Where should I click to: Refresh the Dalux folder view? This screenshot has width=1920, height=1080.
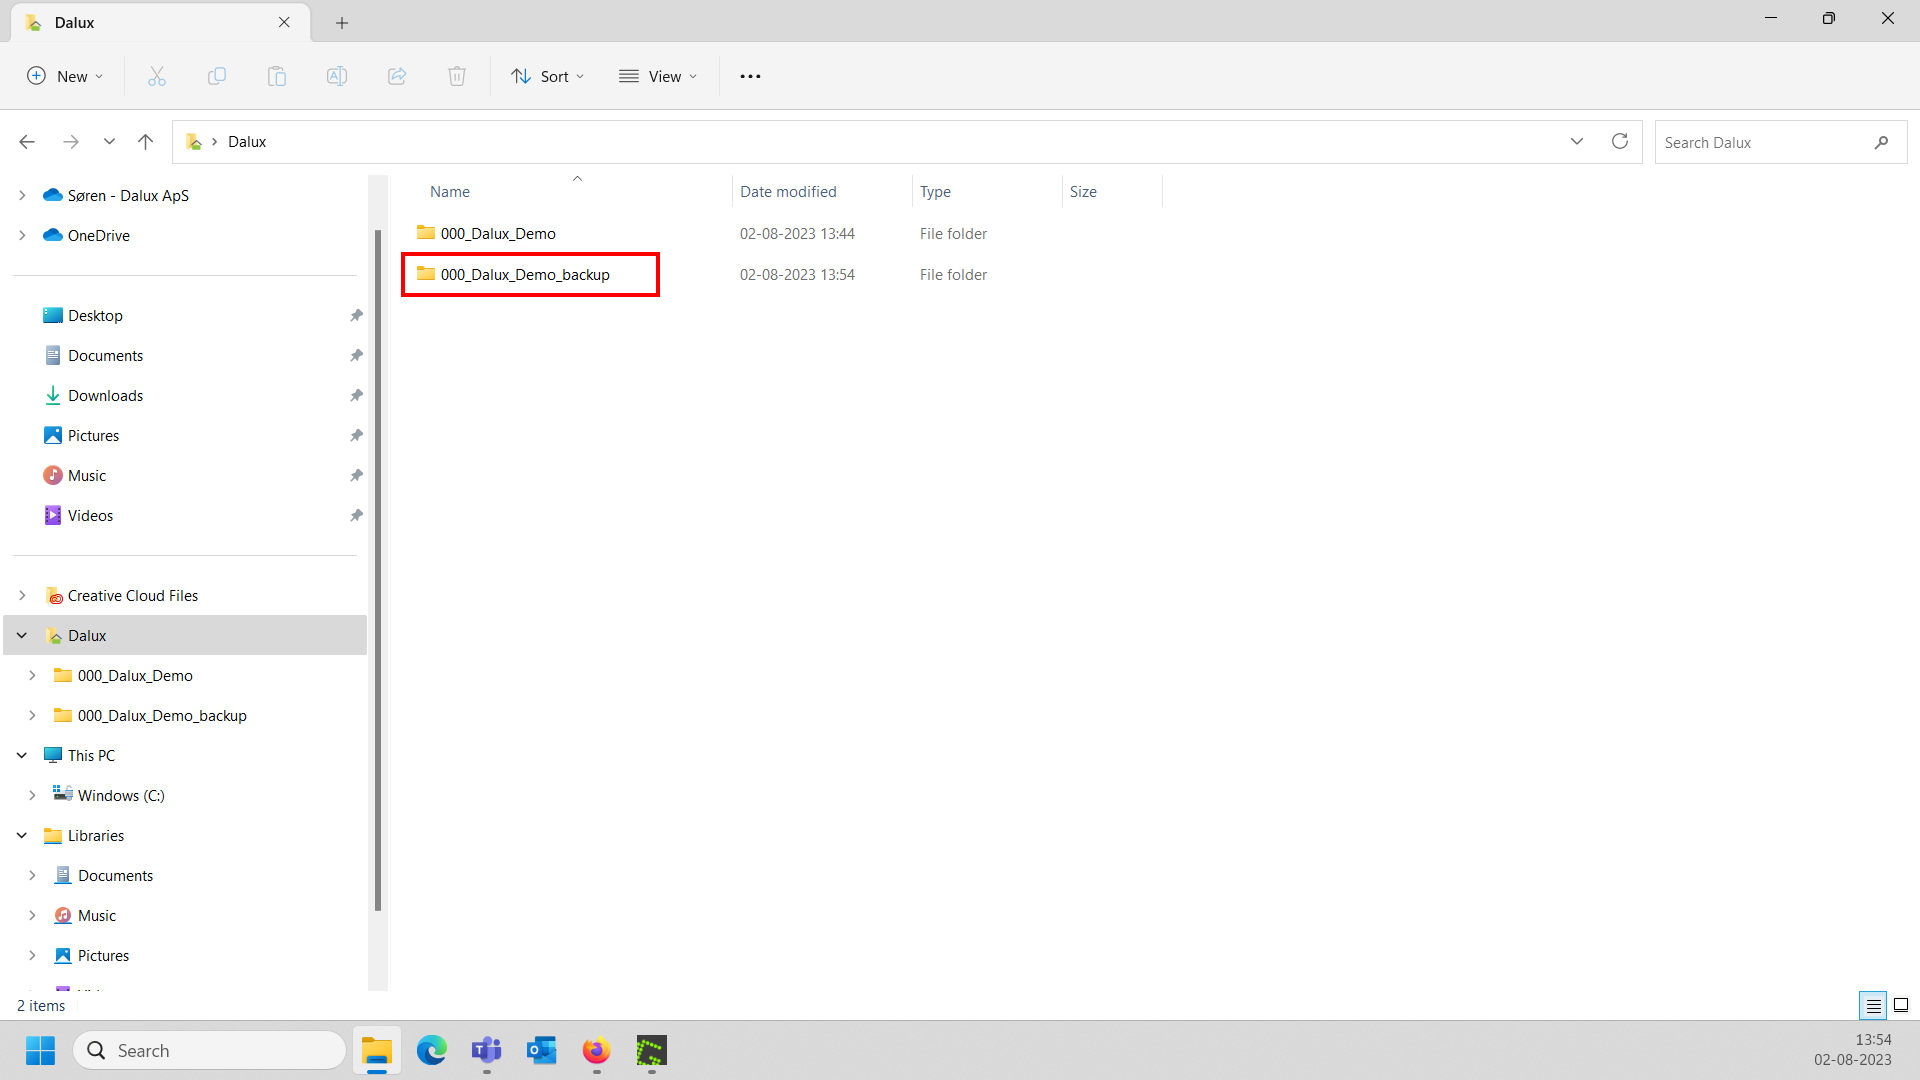(1620, 141)
